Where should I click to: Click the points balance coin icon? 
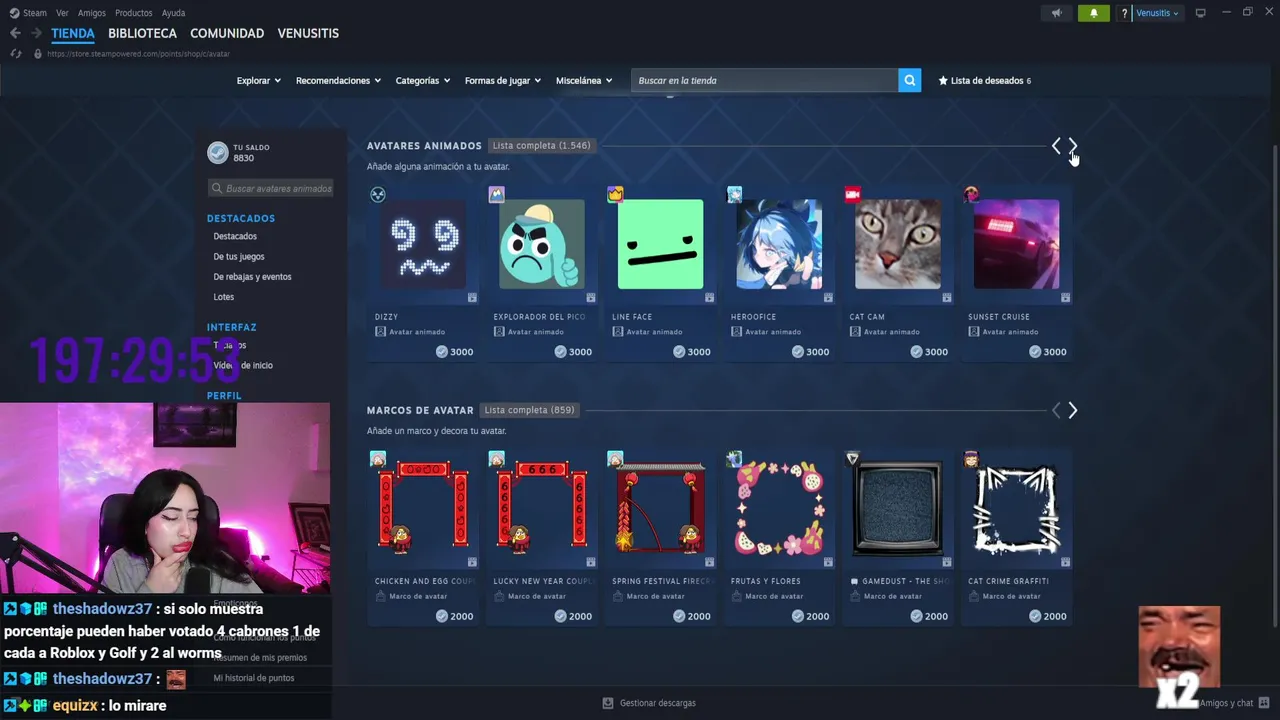coord(218,152)
